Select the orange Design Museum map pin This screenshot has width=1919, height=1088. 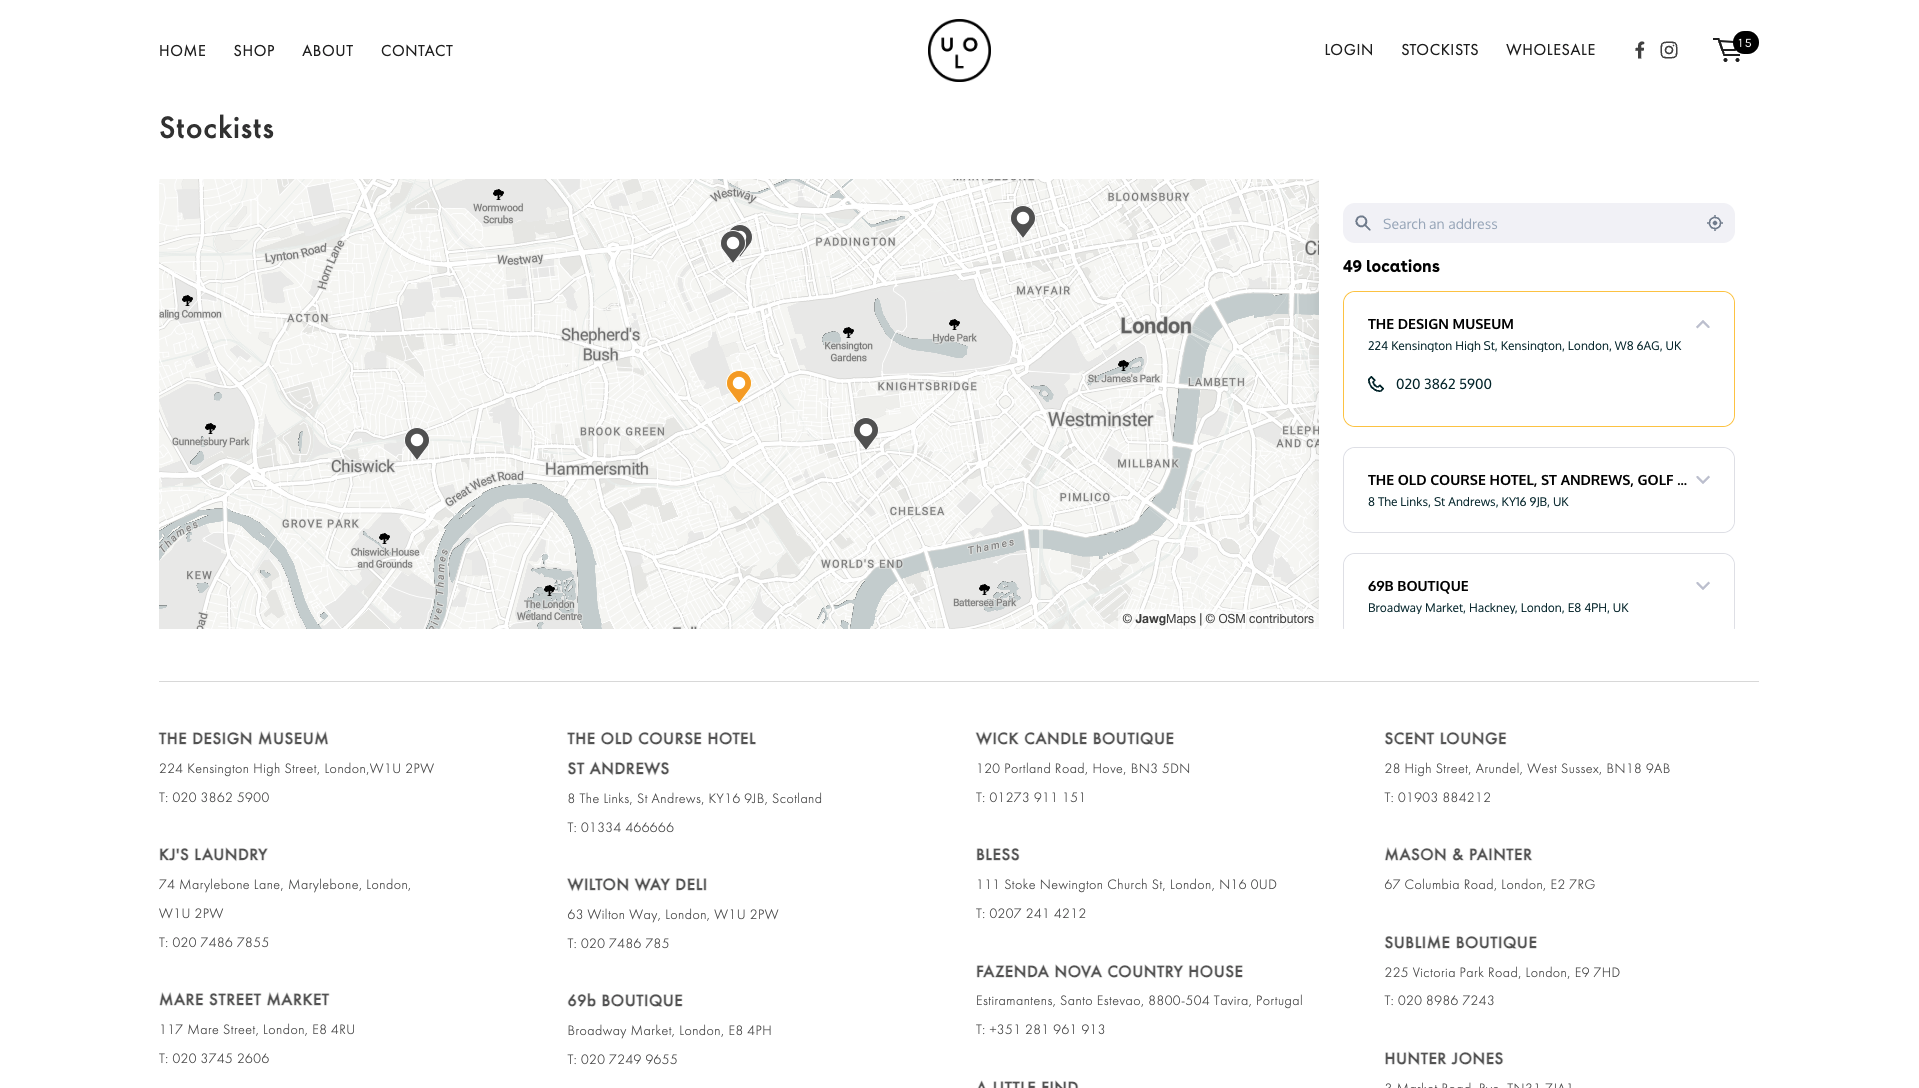click(739, 386)
